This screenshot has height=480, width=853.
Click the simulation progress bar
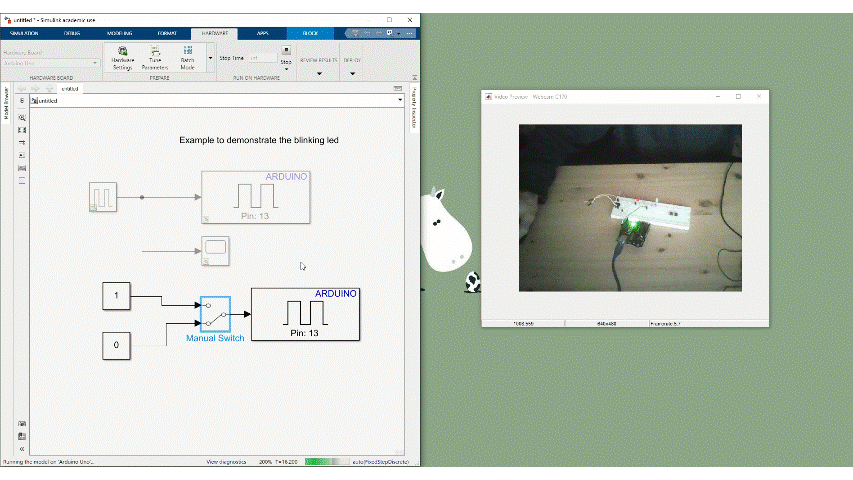coord(326,461)
